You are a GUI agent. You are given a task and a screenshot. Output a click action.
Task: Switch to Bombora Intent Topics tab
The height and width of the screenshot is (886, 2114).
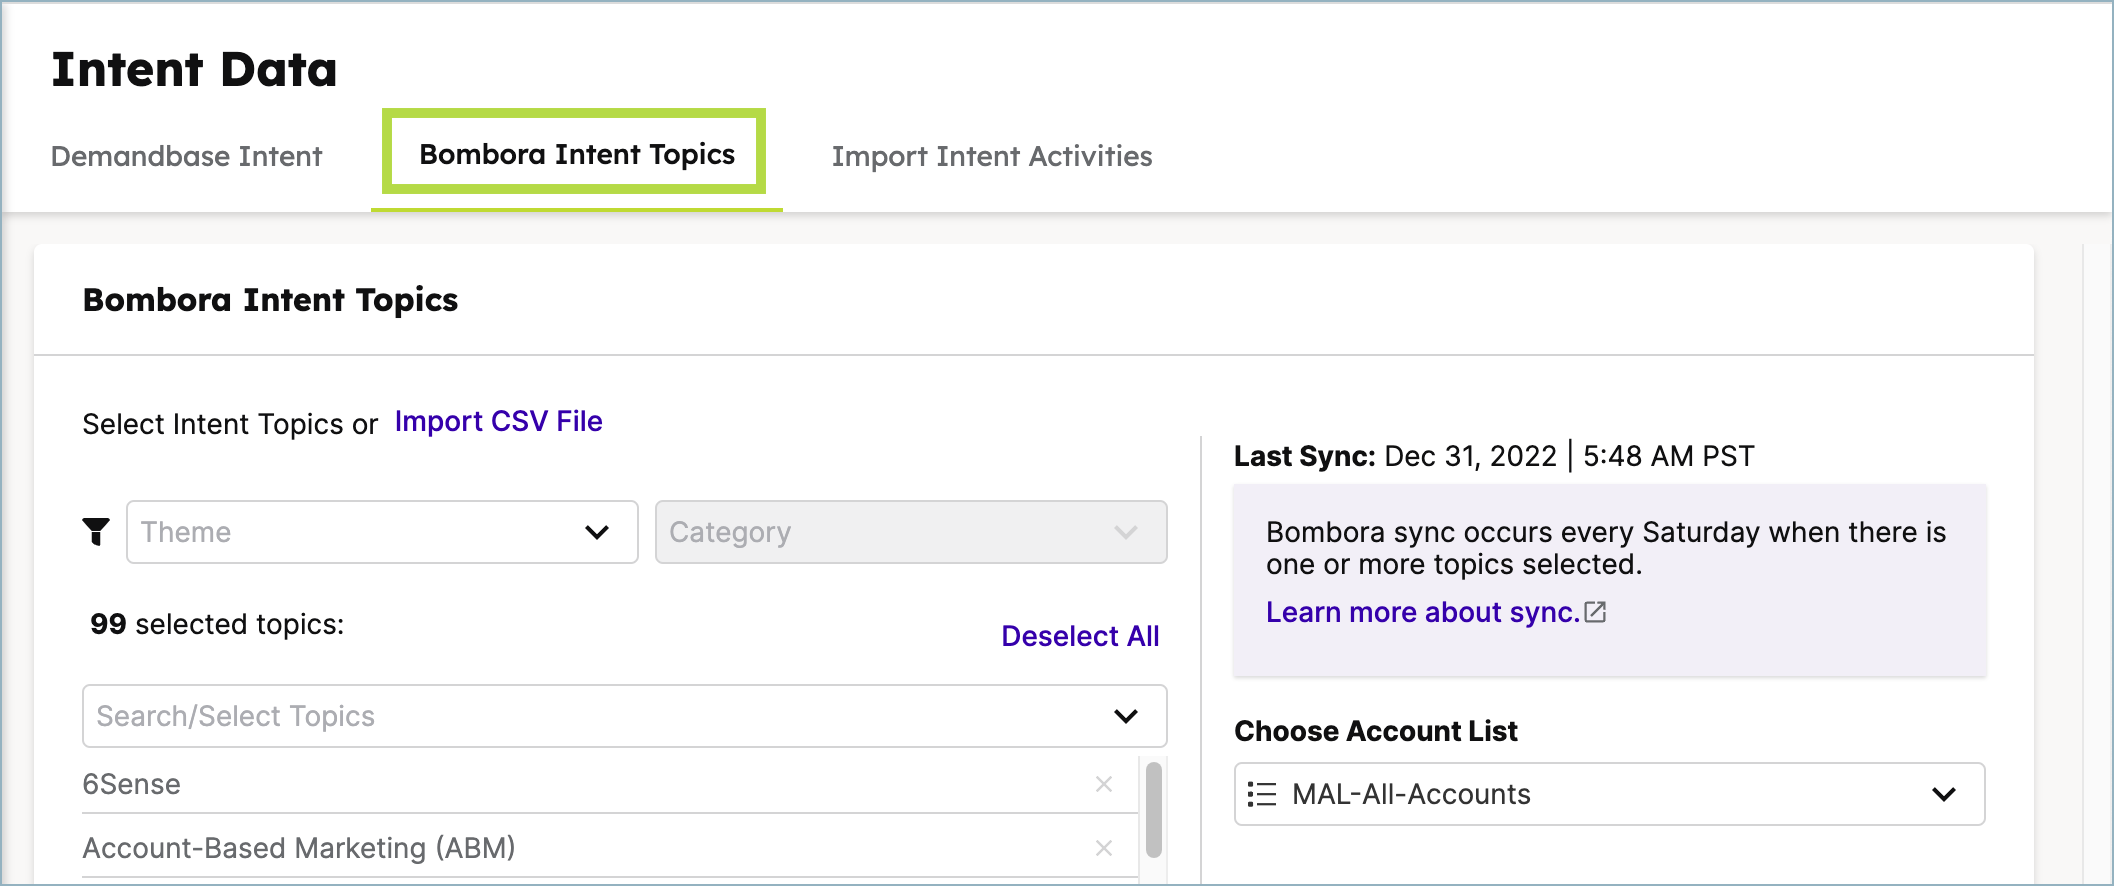tap(577, 154)
